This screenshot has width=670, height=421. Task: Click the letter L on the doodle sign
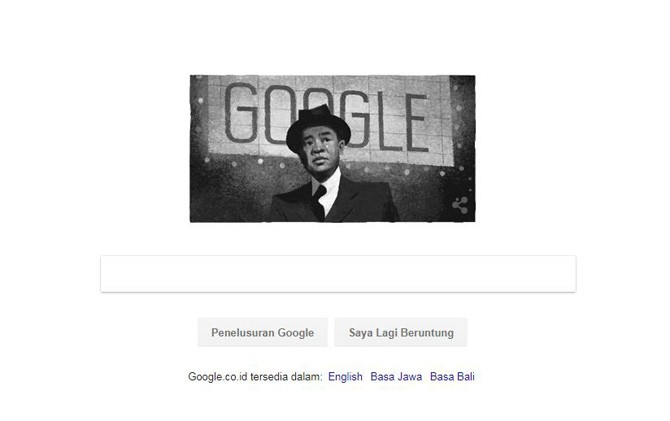pos(391,121)
